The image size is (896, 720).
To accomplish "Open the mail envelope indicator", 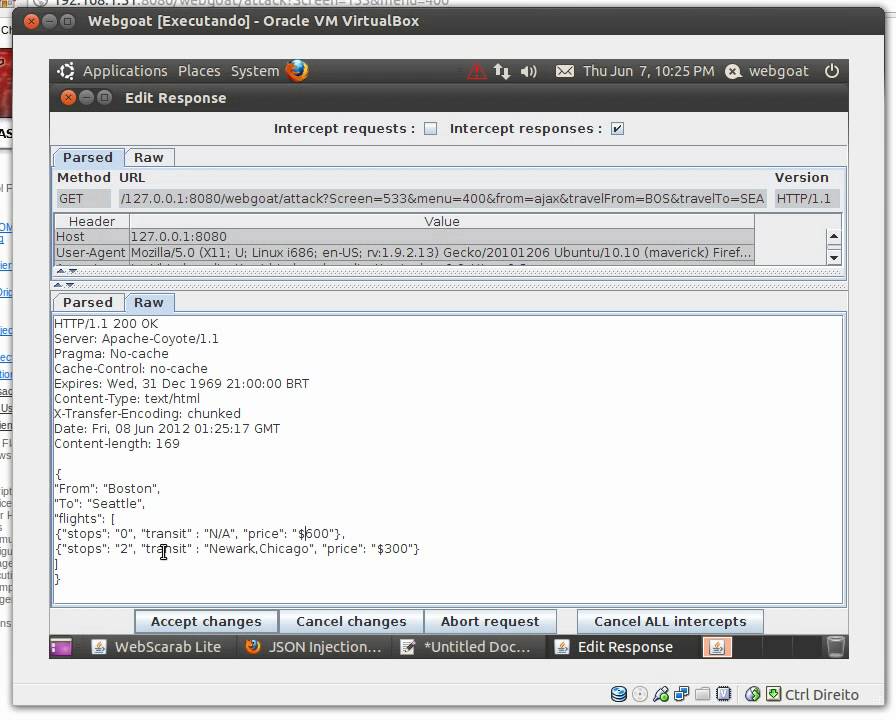I will (x=565, y=71).
